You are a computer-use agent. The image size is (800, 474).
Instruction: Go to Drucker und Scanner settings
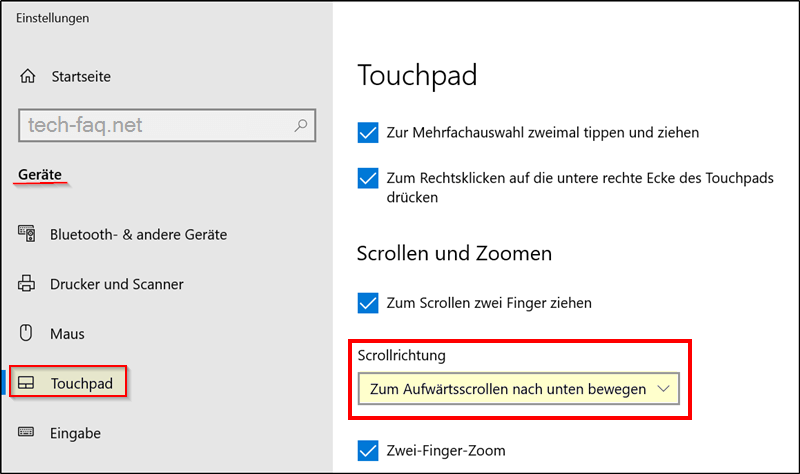[117, 284]
